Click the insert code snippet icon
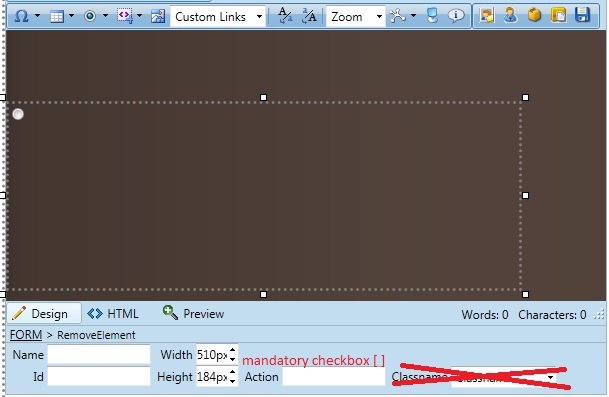Viewport: 609px width, 397px height. click(x=125, y=16)
